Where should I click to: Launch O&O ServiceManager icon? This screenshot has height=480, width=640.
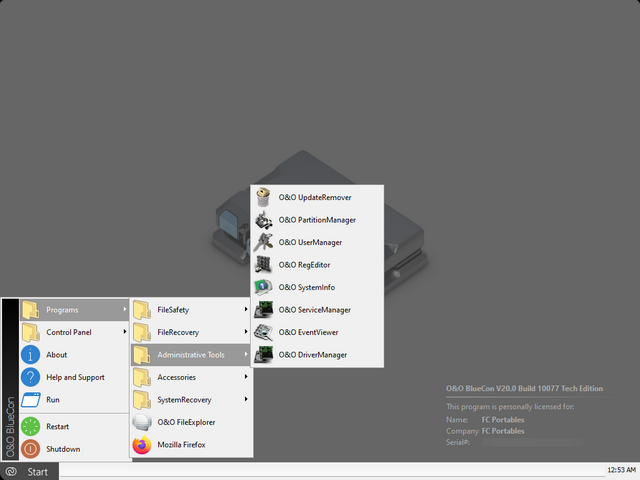[x=264, y=310]
